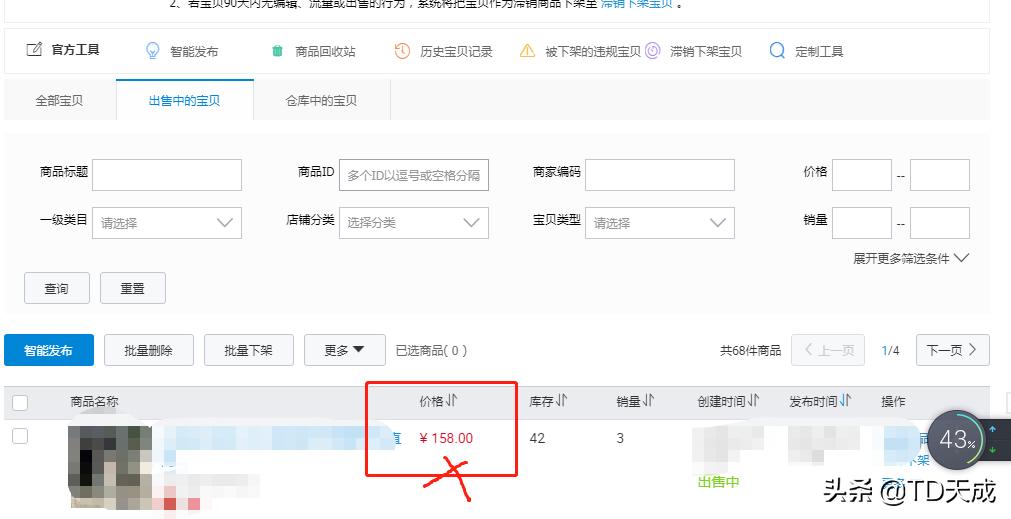Sort by 销量 column arrows
The width and height of the screenshot is (1011, 519).
648,401
